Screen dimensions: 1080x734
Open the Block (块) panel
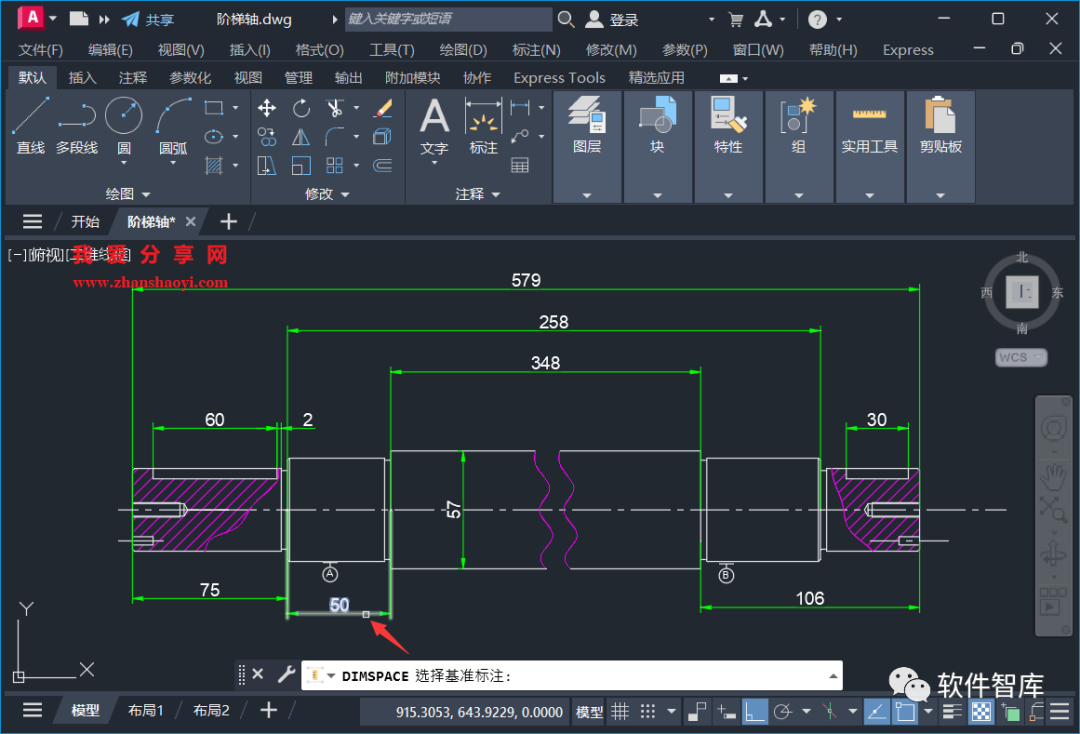658,147
